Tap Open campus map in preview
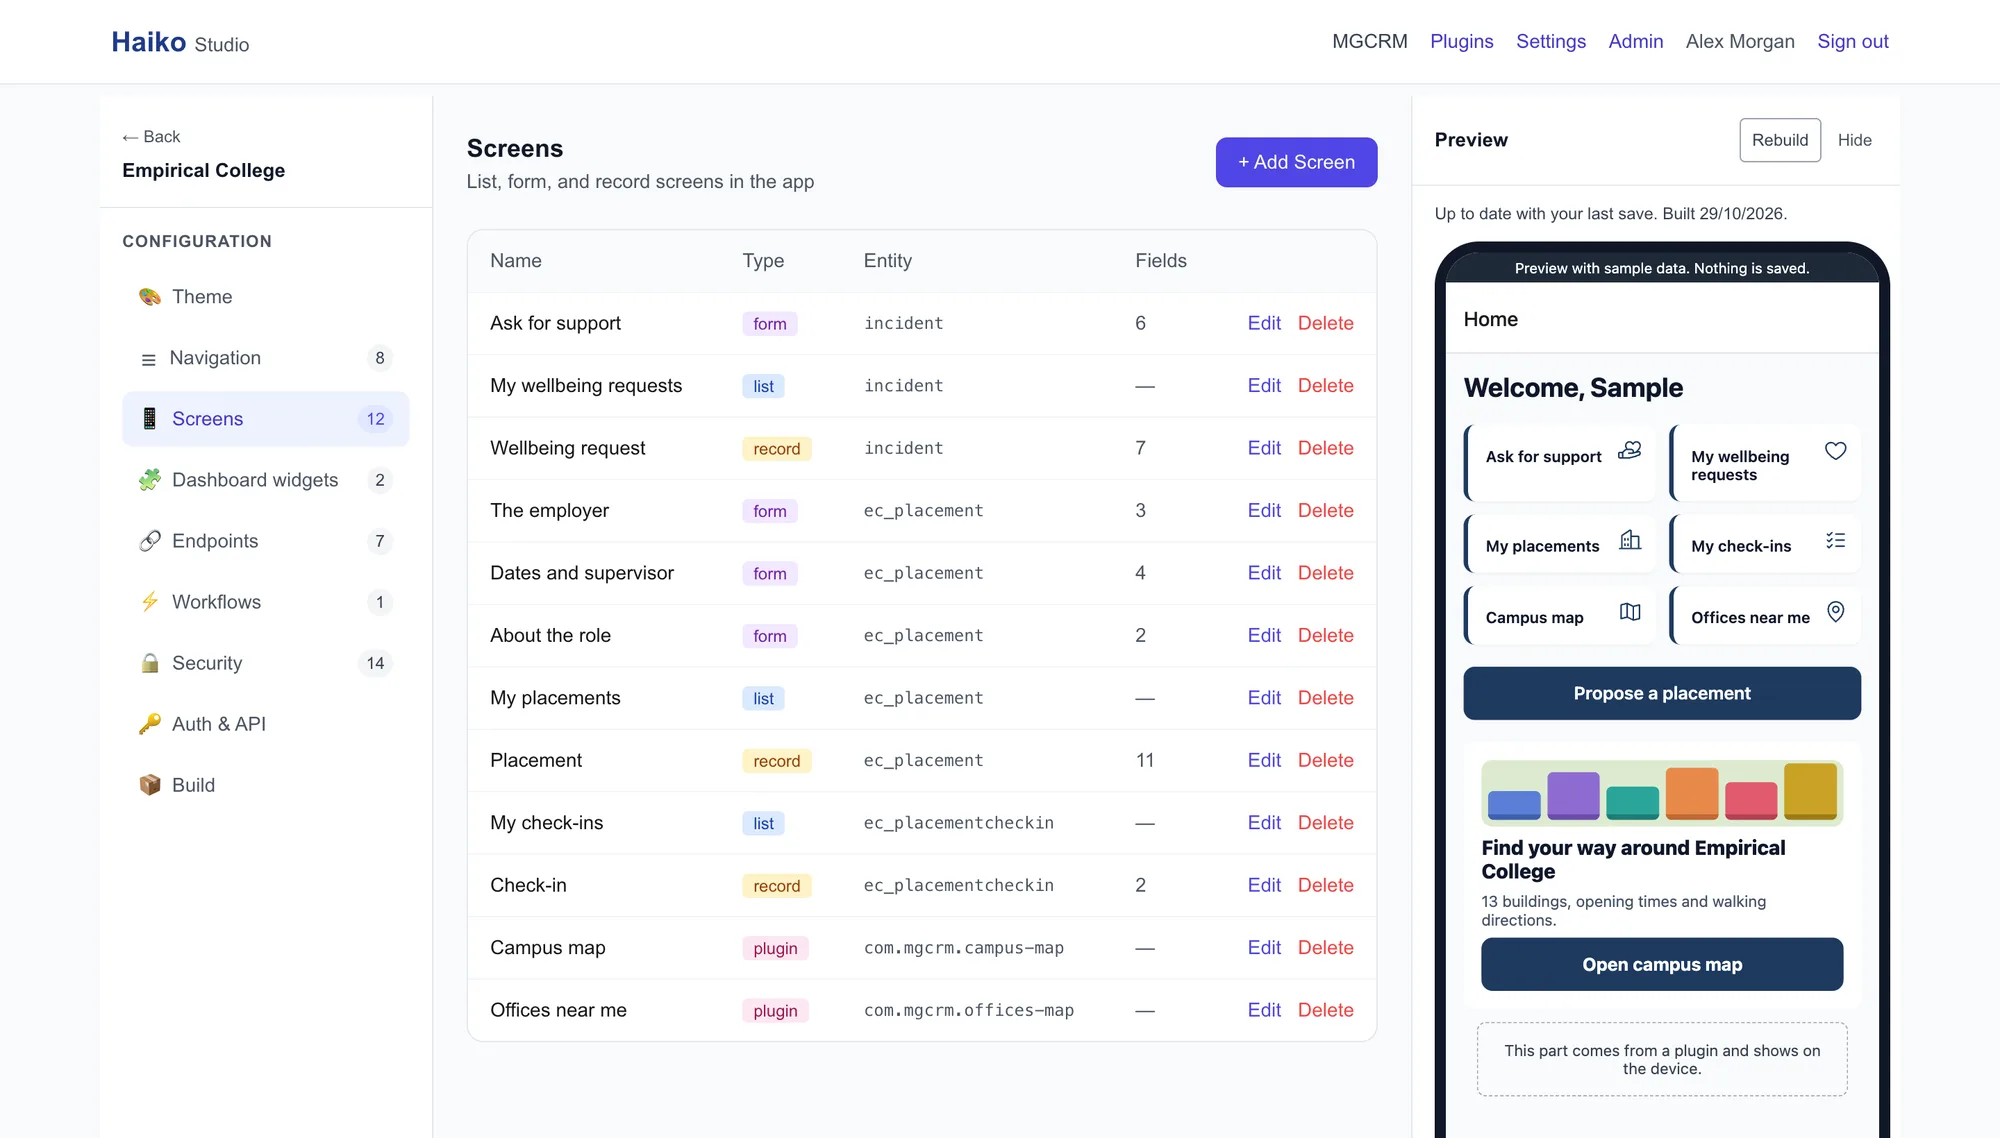 [x=1661, y=964]
